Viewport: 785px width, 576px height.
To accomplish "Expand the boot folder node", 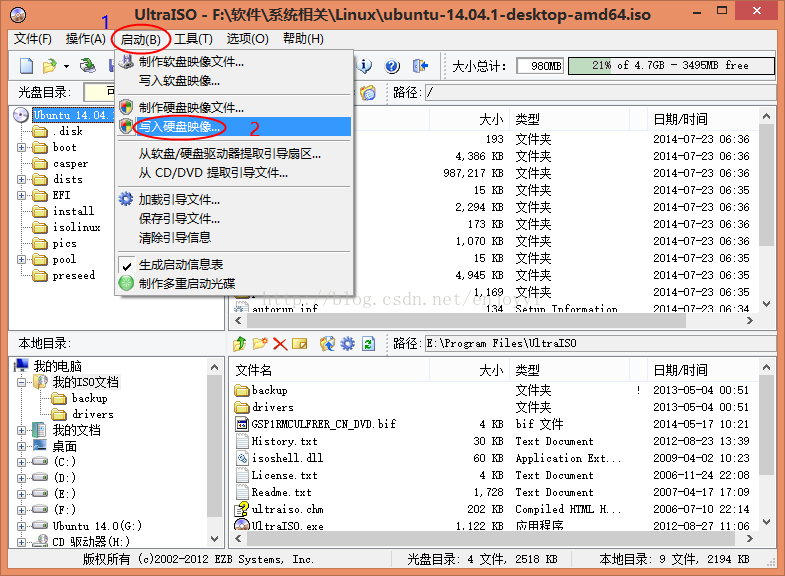I will pos(22,148).
